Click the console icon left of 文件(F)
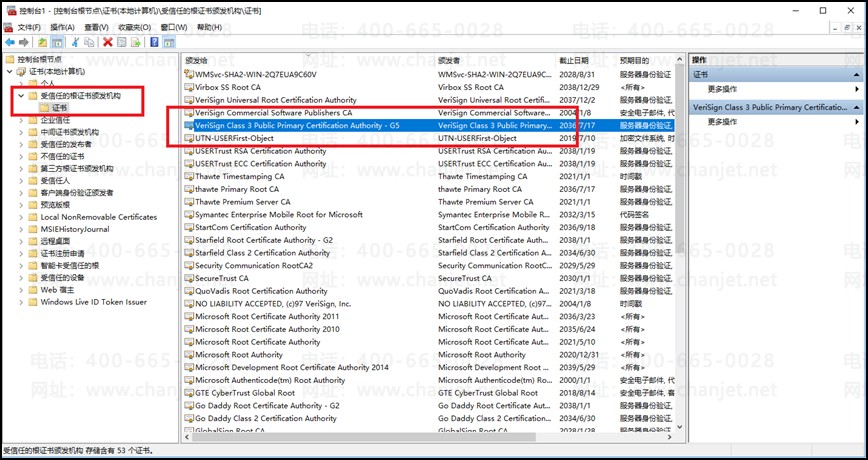 (8, 27)
